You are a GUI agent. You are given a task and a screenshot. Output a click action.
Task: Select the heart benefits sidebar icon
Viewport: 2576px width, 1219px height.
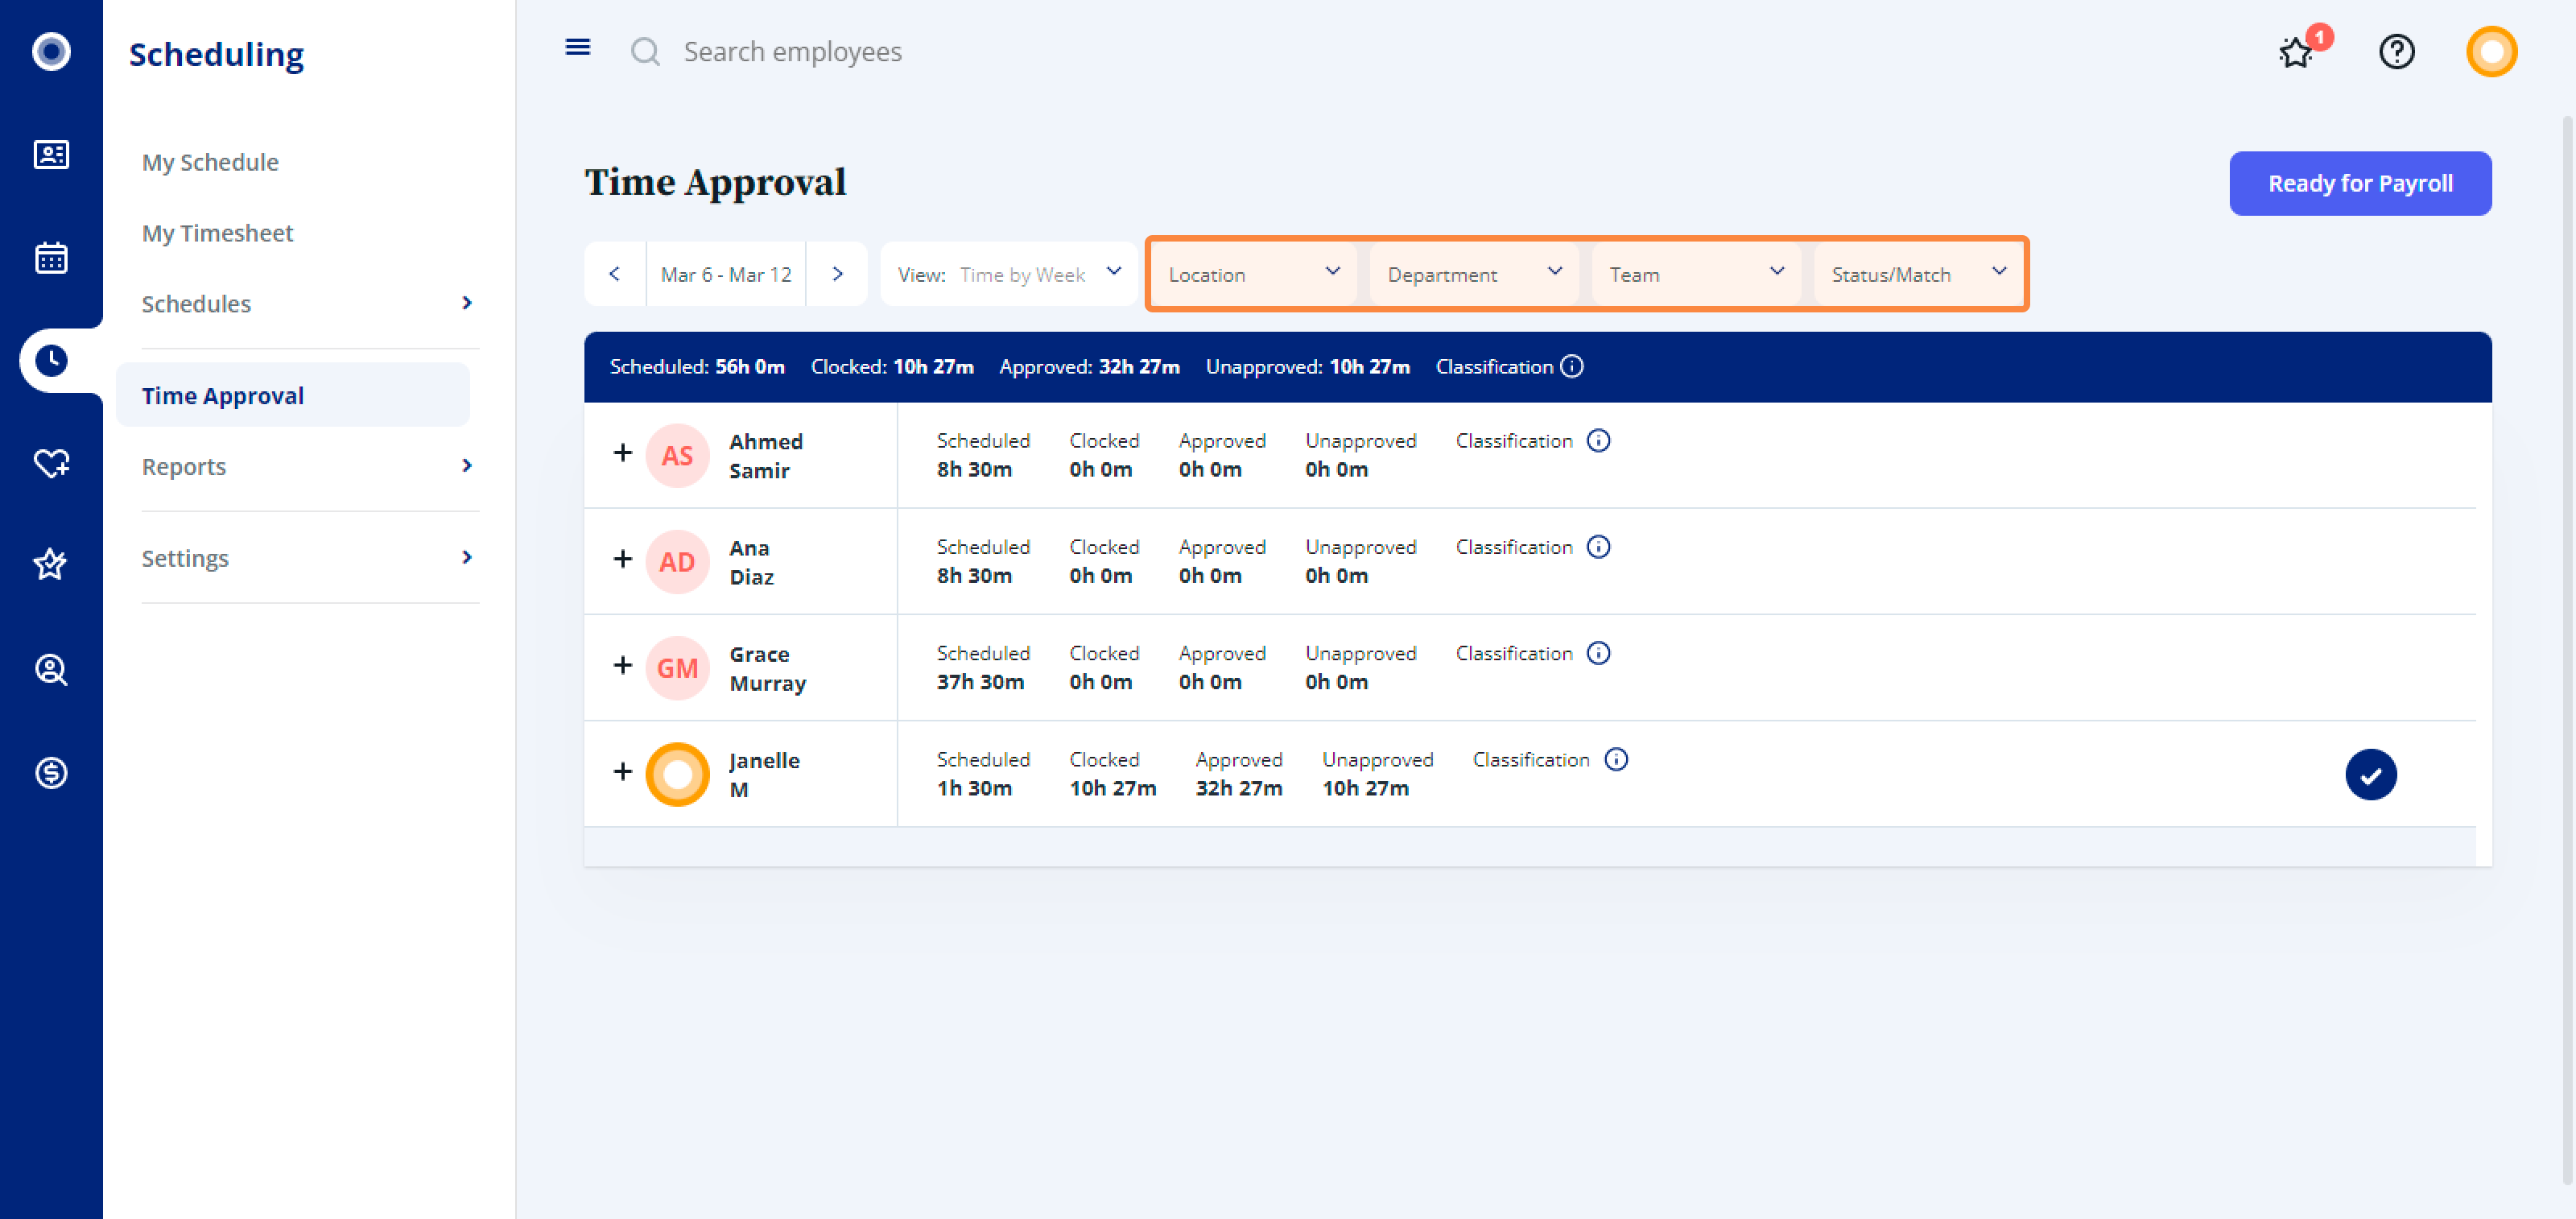51,463
